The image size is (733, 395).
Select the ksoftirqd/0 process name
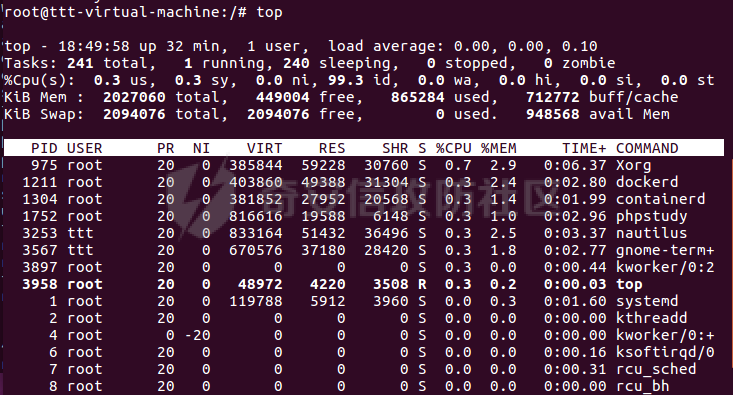coord(665,352)
